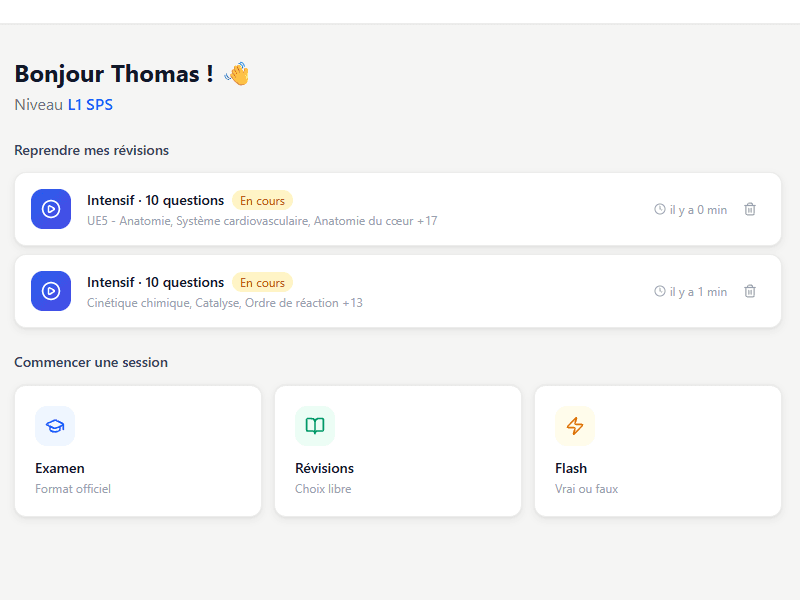
Task: Start a Révisions session card
Action: coord(398,451)
